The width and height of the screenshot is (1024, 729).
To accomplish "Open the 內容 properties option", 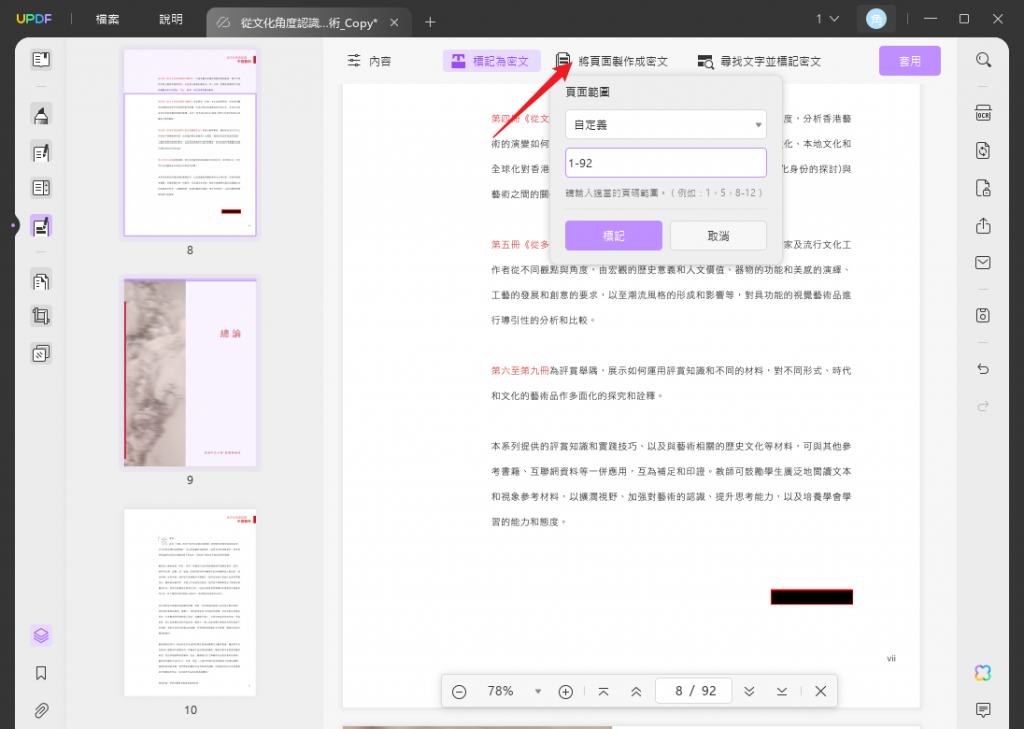I will 369,61.
